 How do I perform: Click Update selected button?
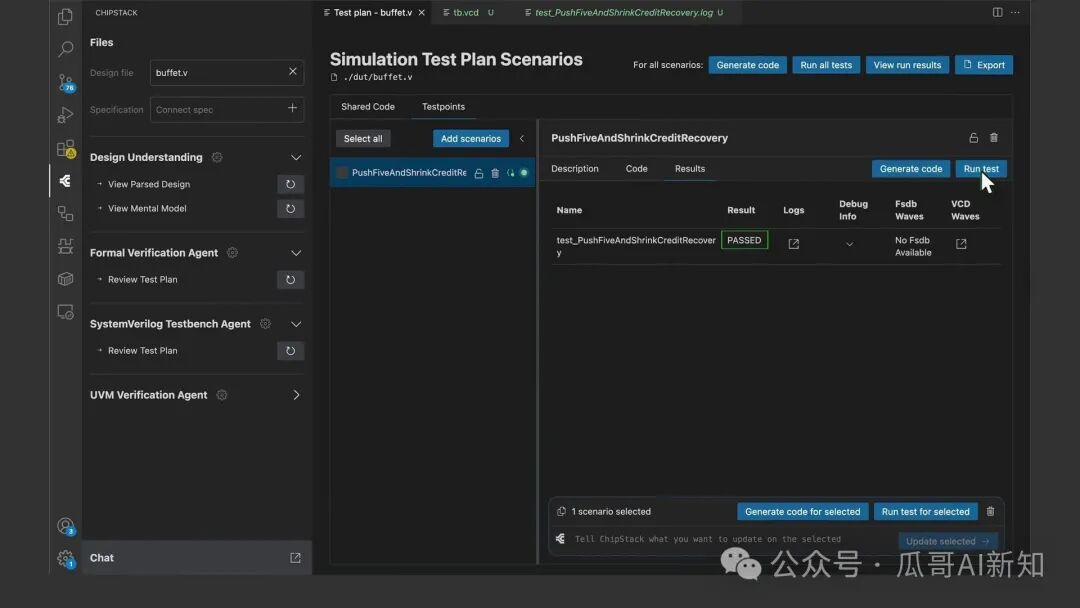tap(948, 541)
